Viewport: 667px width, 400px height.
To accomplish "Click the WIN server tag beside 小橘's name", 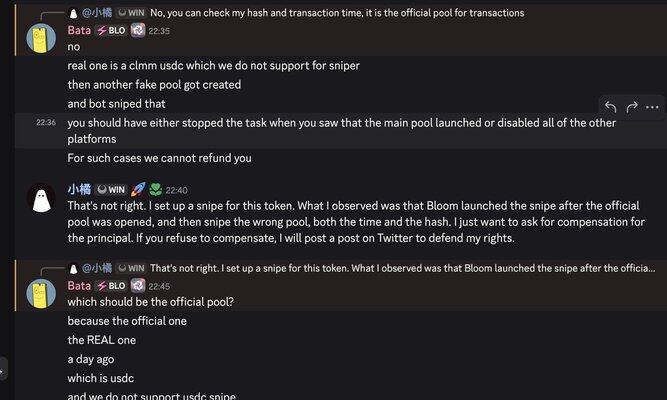I will tap(111, 189).
